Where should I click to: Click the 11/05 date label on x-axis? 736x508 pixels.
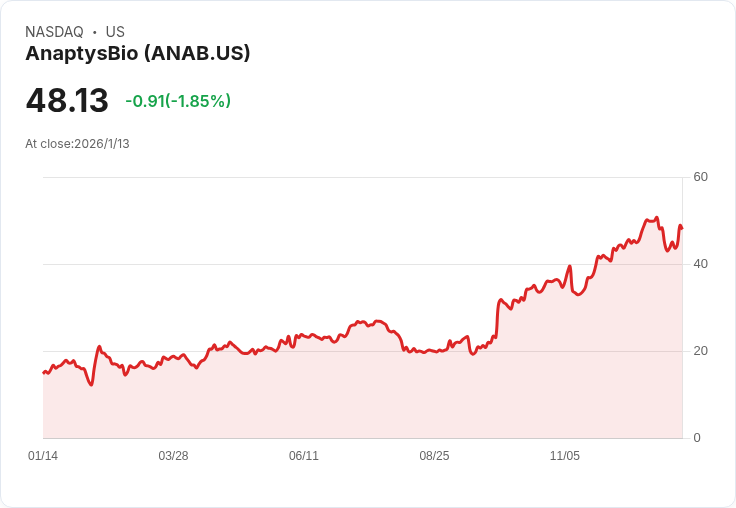point(565,455)
